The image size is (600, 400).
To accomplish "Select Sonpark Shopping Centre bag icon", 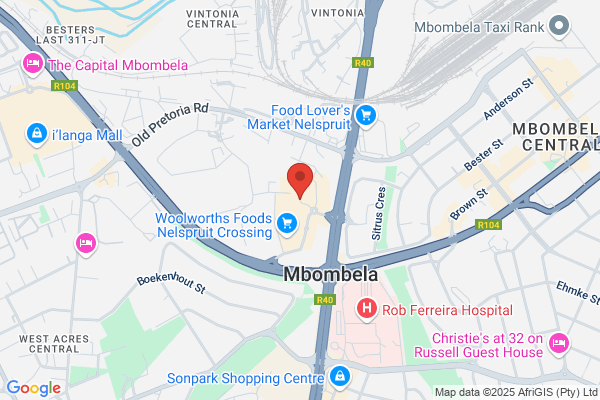I will click(x=339, y=377).
